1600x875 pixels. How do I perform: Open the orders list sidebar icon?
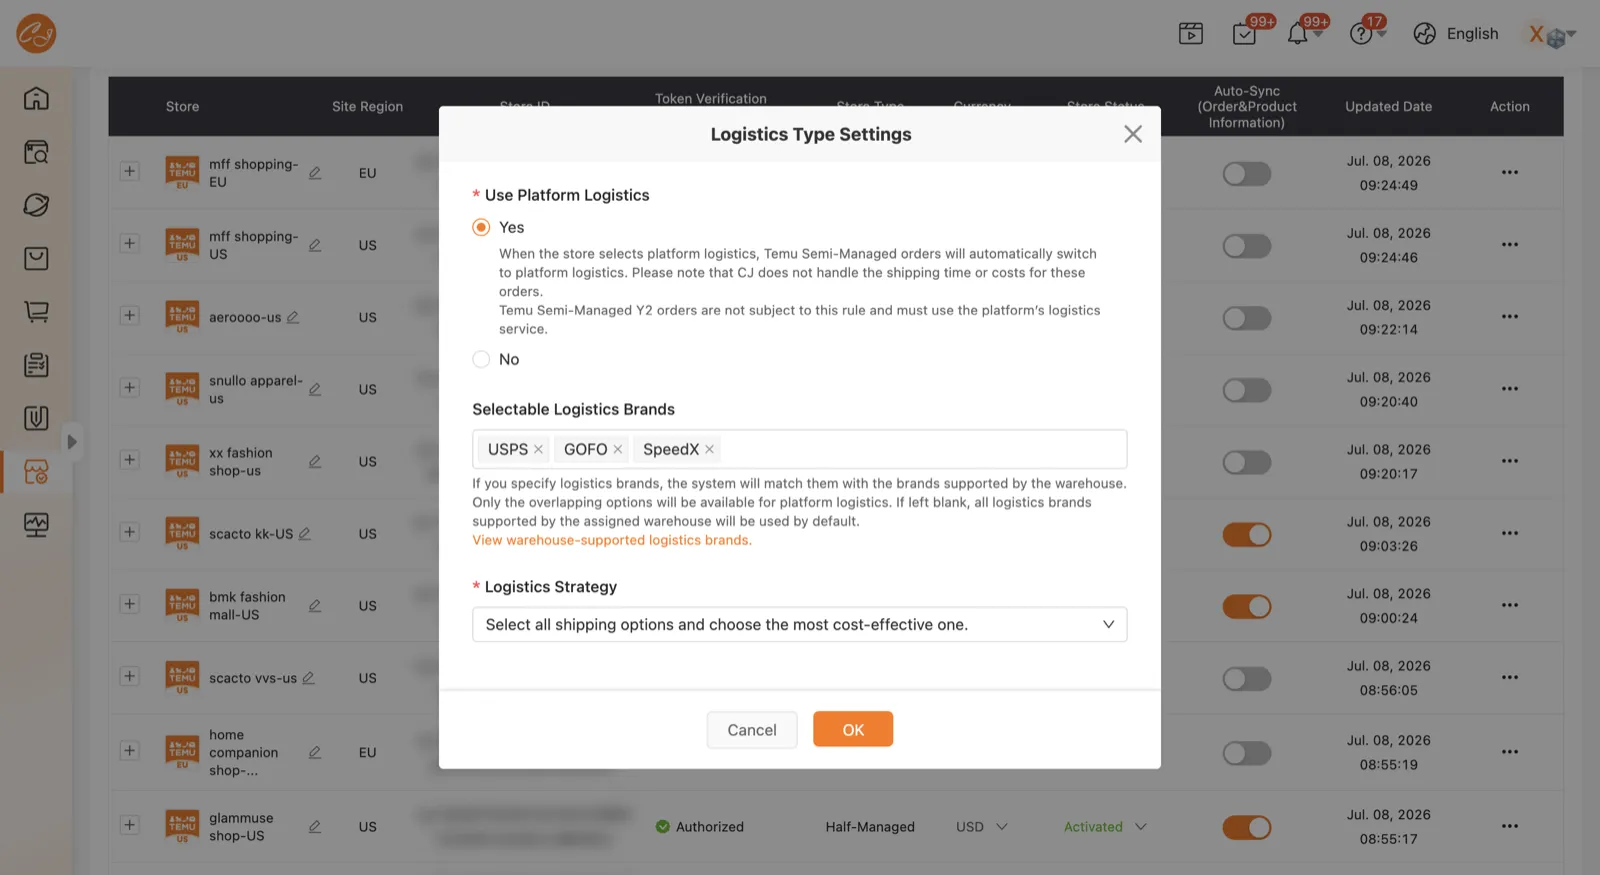pos(36,365)
